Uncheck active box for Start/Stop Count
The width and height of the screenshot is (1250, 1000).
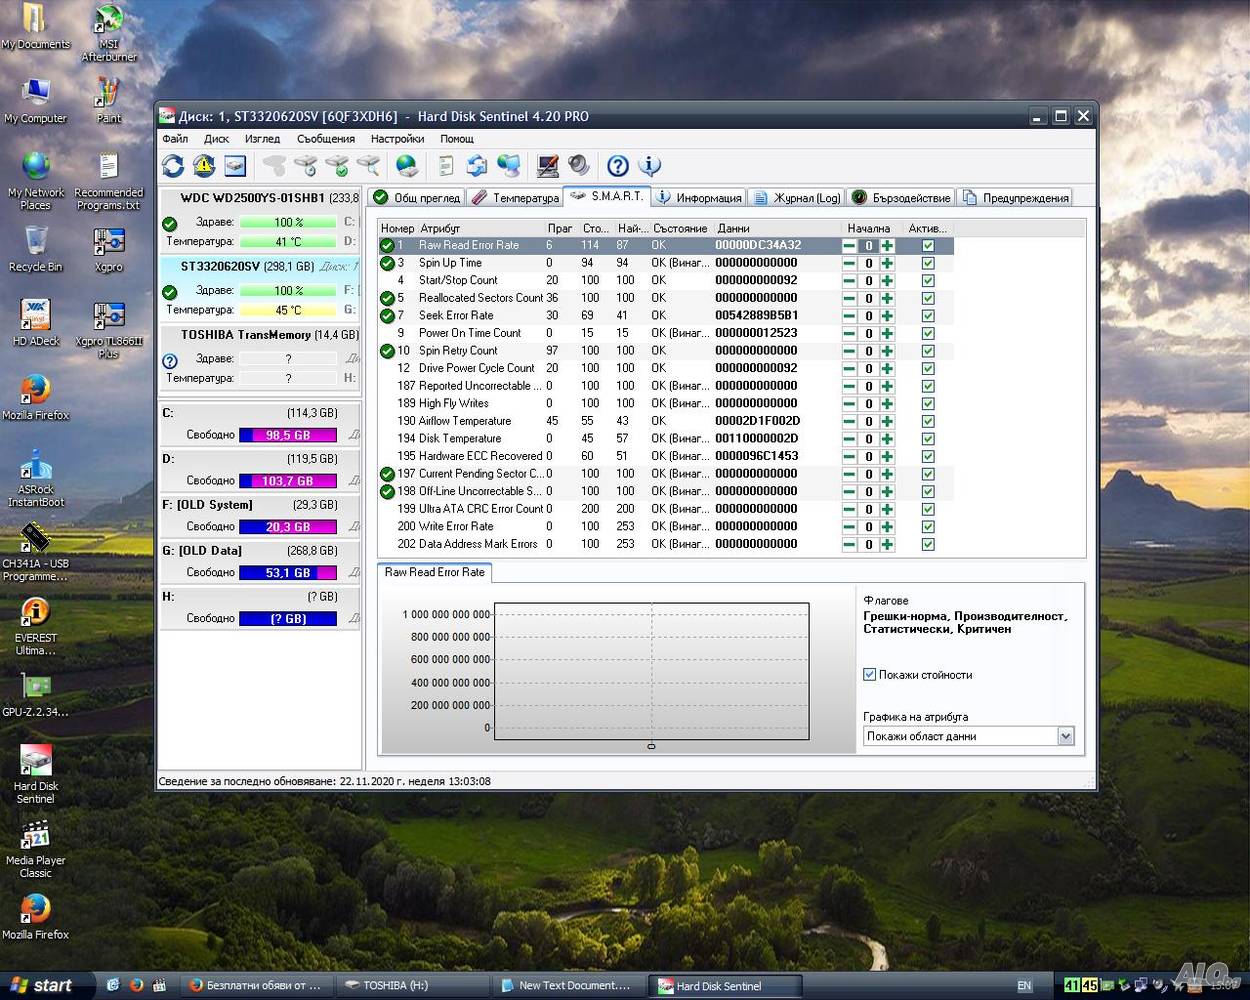click(x=928, y=281)
